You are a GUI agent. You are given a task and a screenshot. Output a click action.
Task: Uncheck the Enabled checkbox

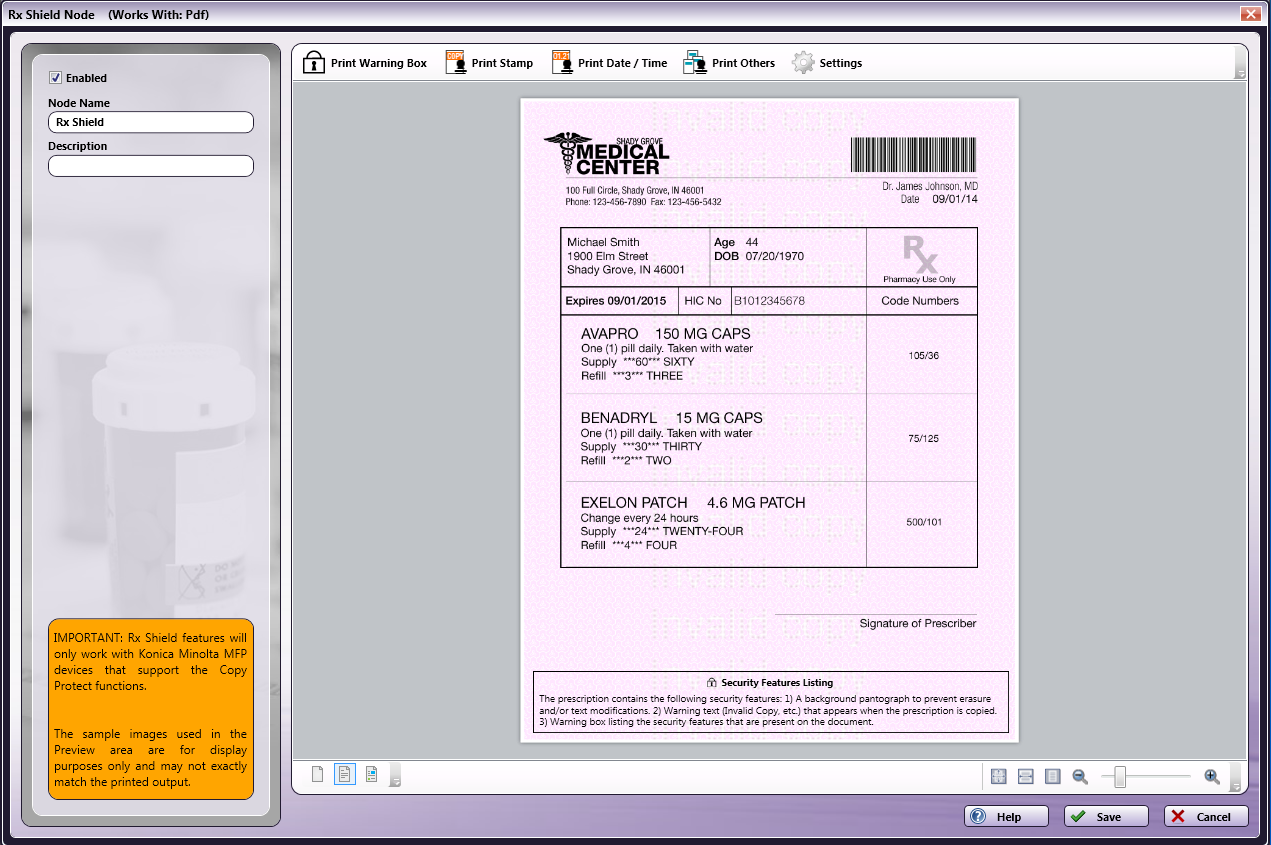[56, 78]
